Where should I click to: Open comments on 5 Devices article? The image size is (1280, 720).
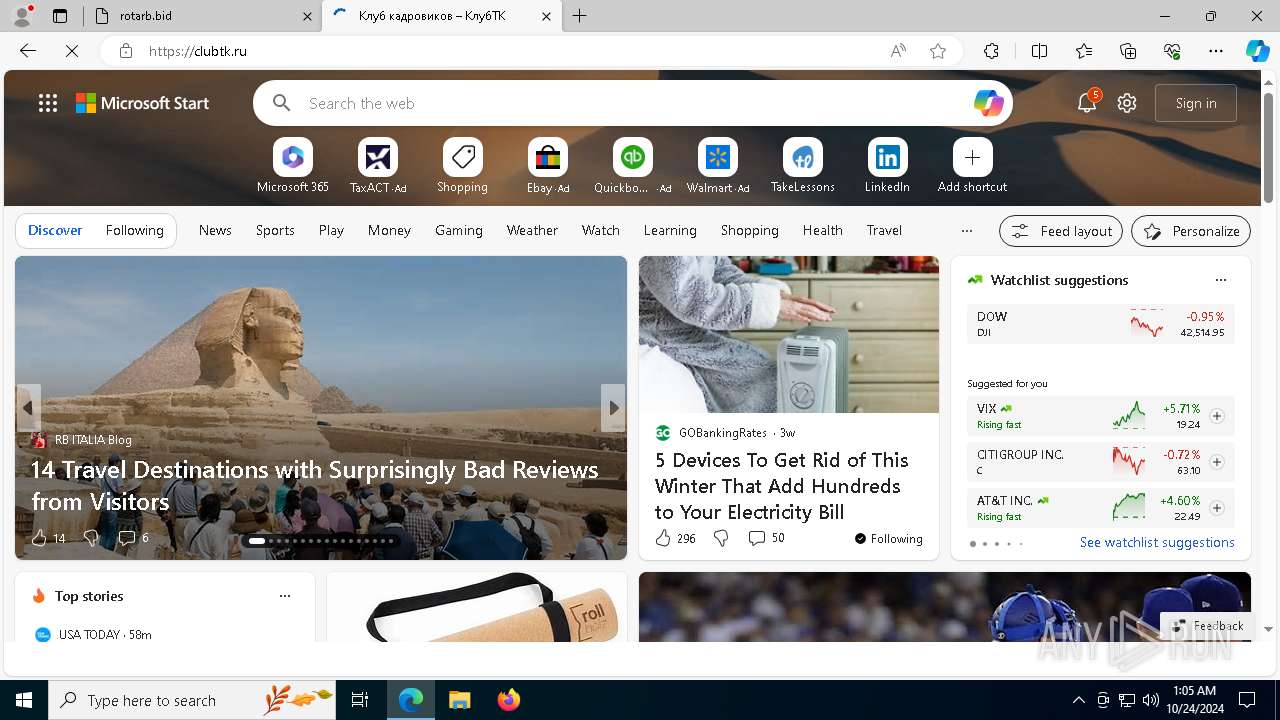click(x=766, y=538)
